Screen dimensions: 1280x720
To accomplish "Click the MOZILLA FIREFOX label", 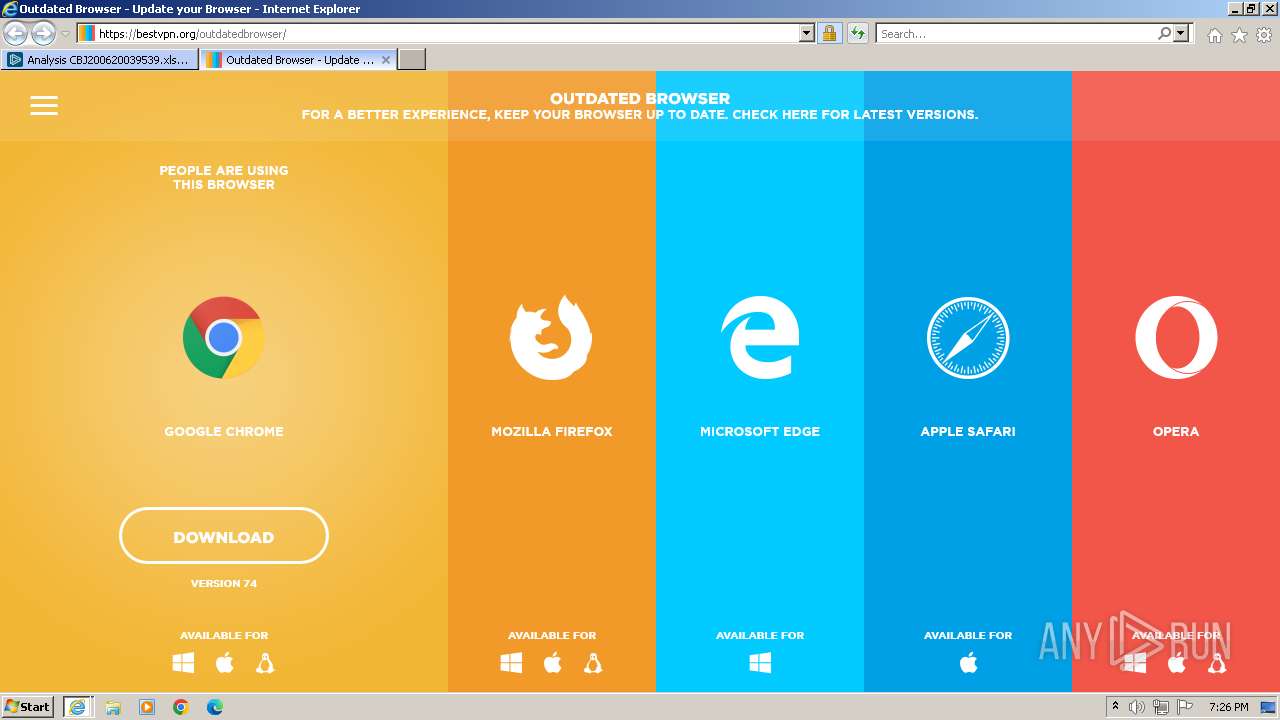I will (x=552, y=432).
